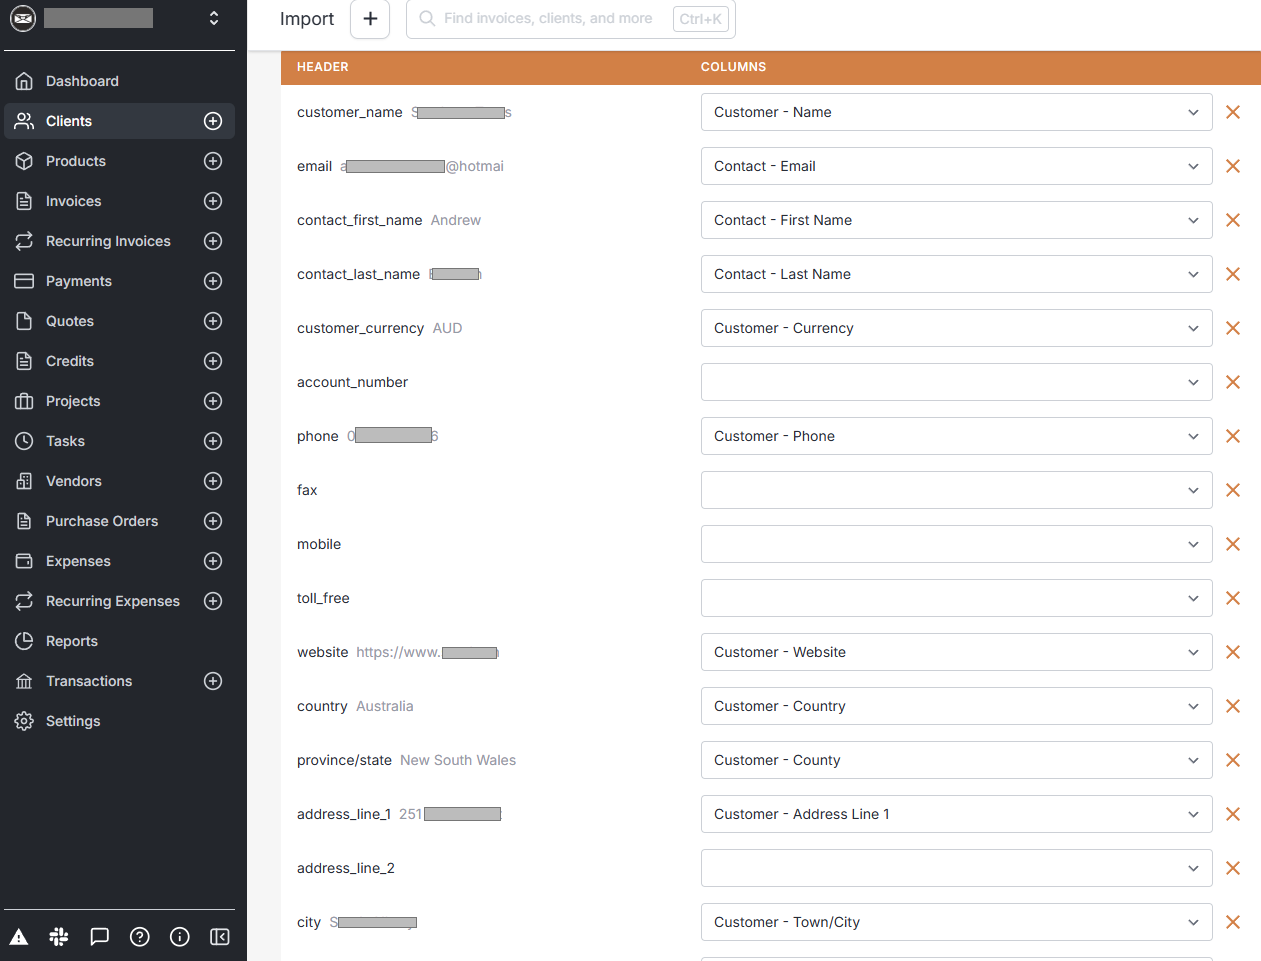Viewport: 1261px width, 961px height.
Task: Expand Contact - Last Name dropdown
Action: pyautogui.click(x=956, y=274)
